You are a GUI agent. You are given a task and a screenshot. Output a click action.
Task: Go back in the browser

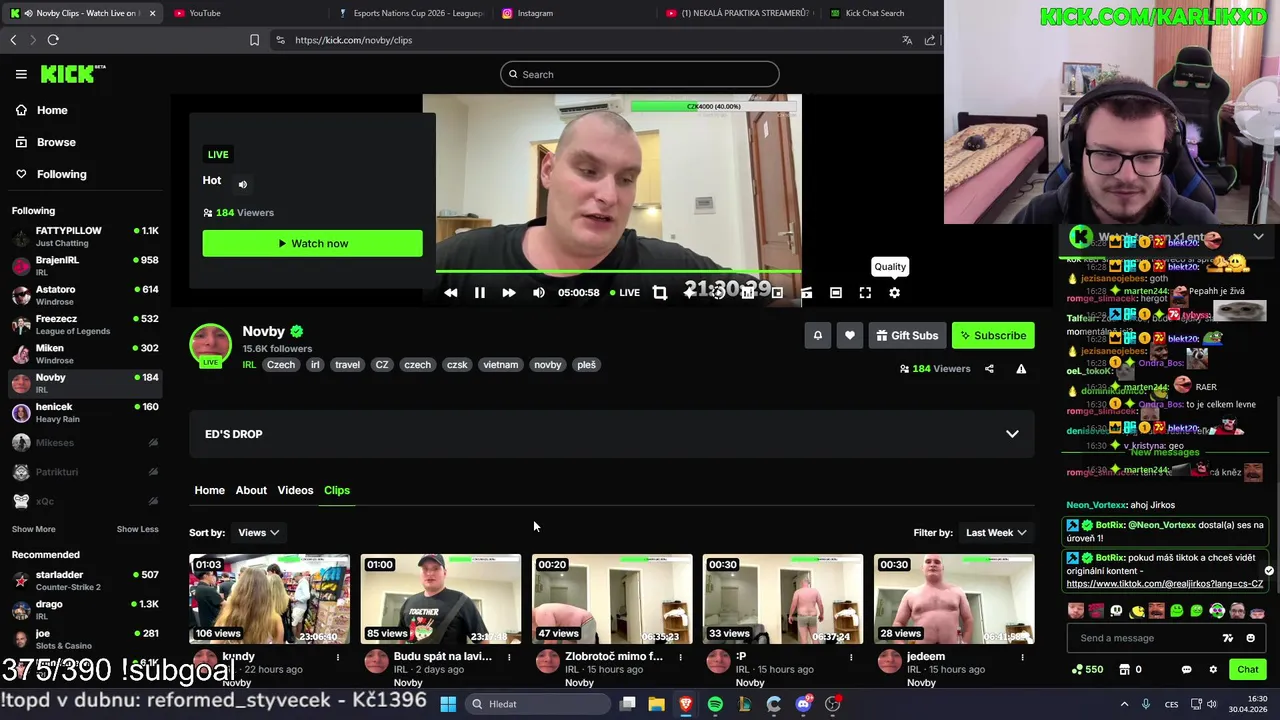[13, 40]
